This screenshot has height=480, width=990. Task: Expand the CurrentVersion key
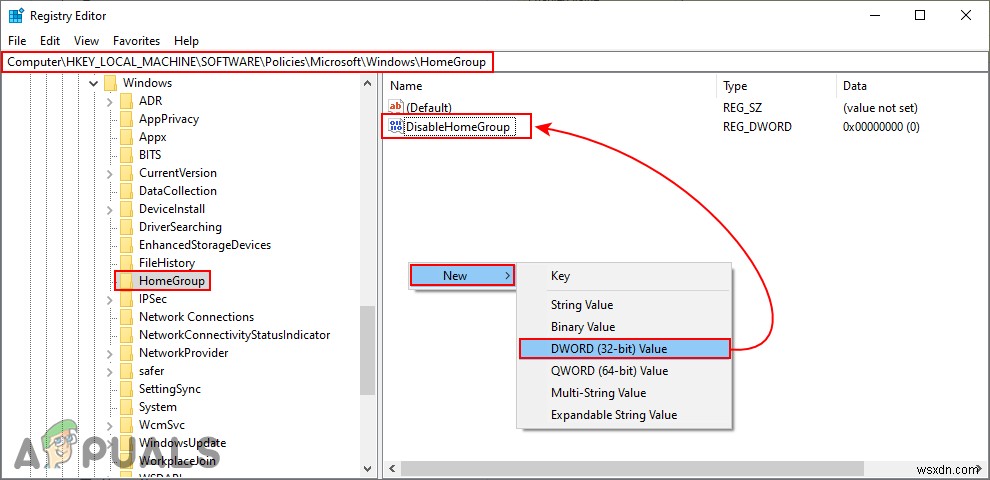(x=110, y=173)
